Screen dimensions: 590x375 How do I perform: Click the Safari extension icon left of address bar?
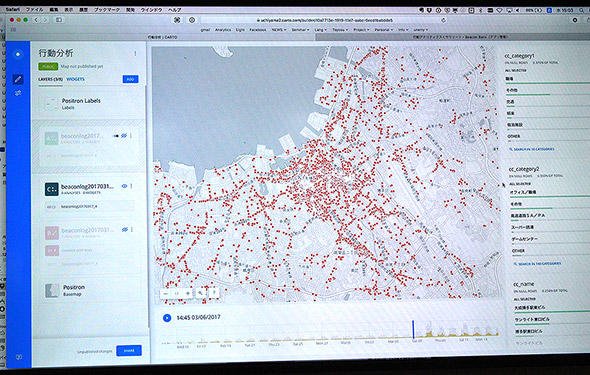click(177, 20)
